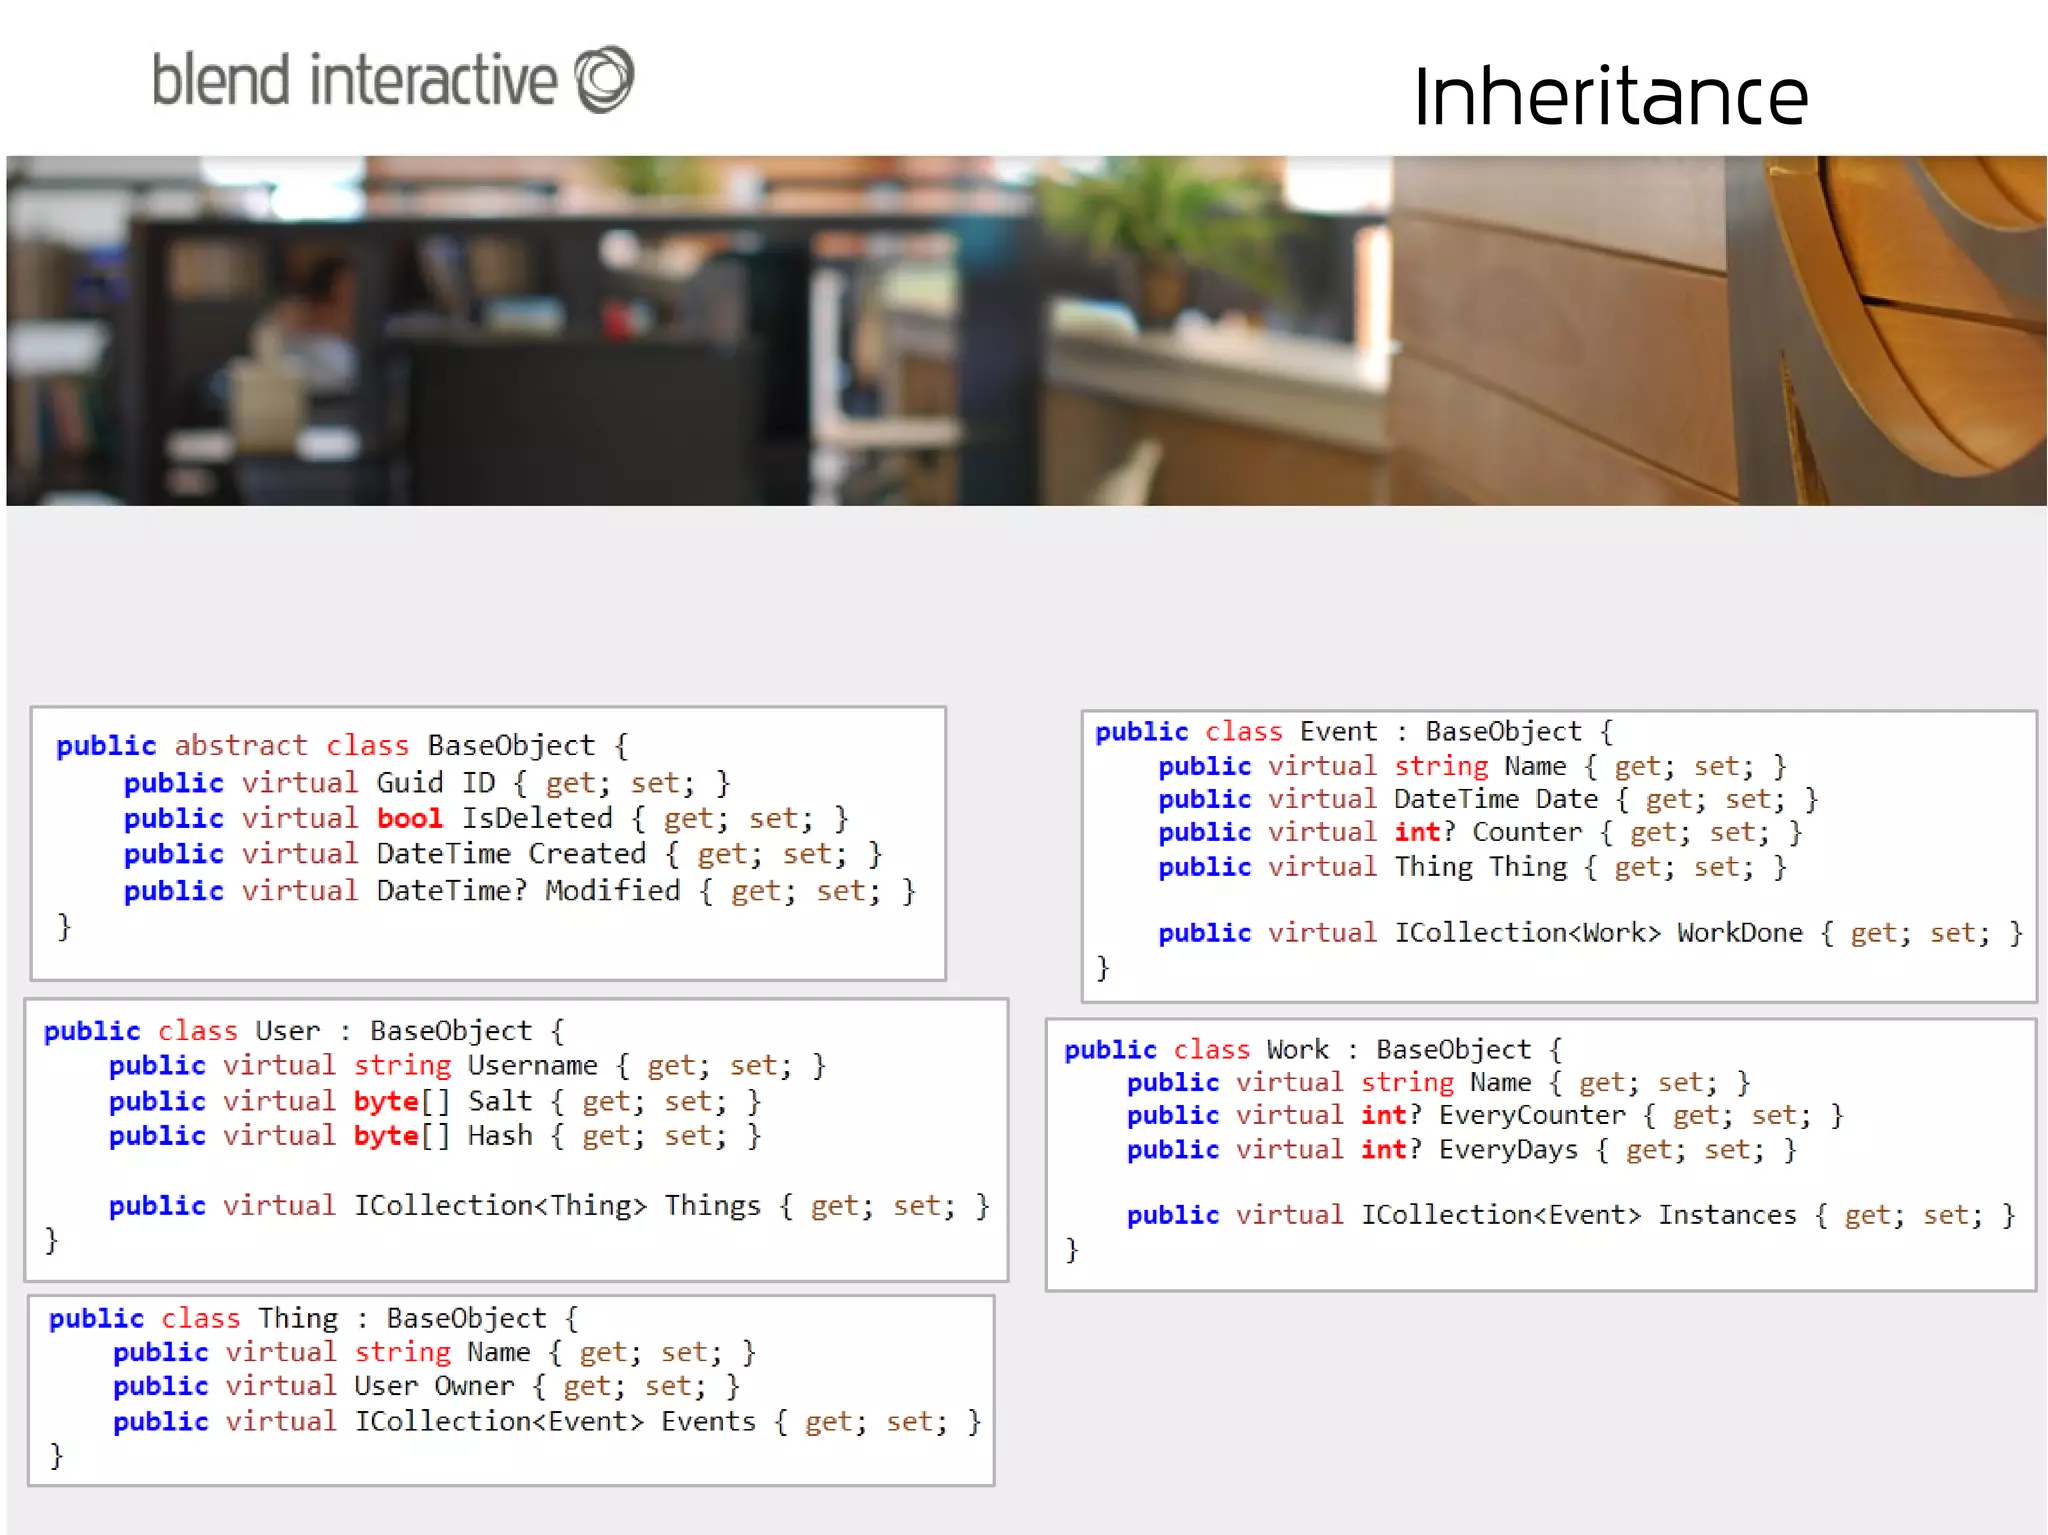The height and width of the screenshot is (1535, 2048).
Task: Click the Event class declaration line
Action: click(1354, 731)
